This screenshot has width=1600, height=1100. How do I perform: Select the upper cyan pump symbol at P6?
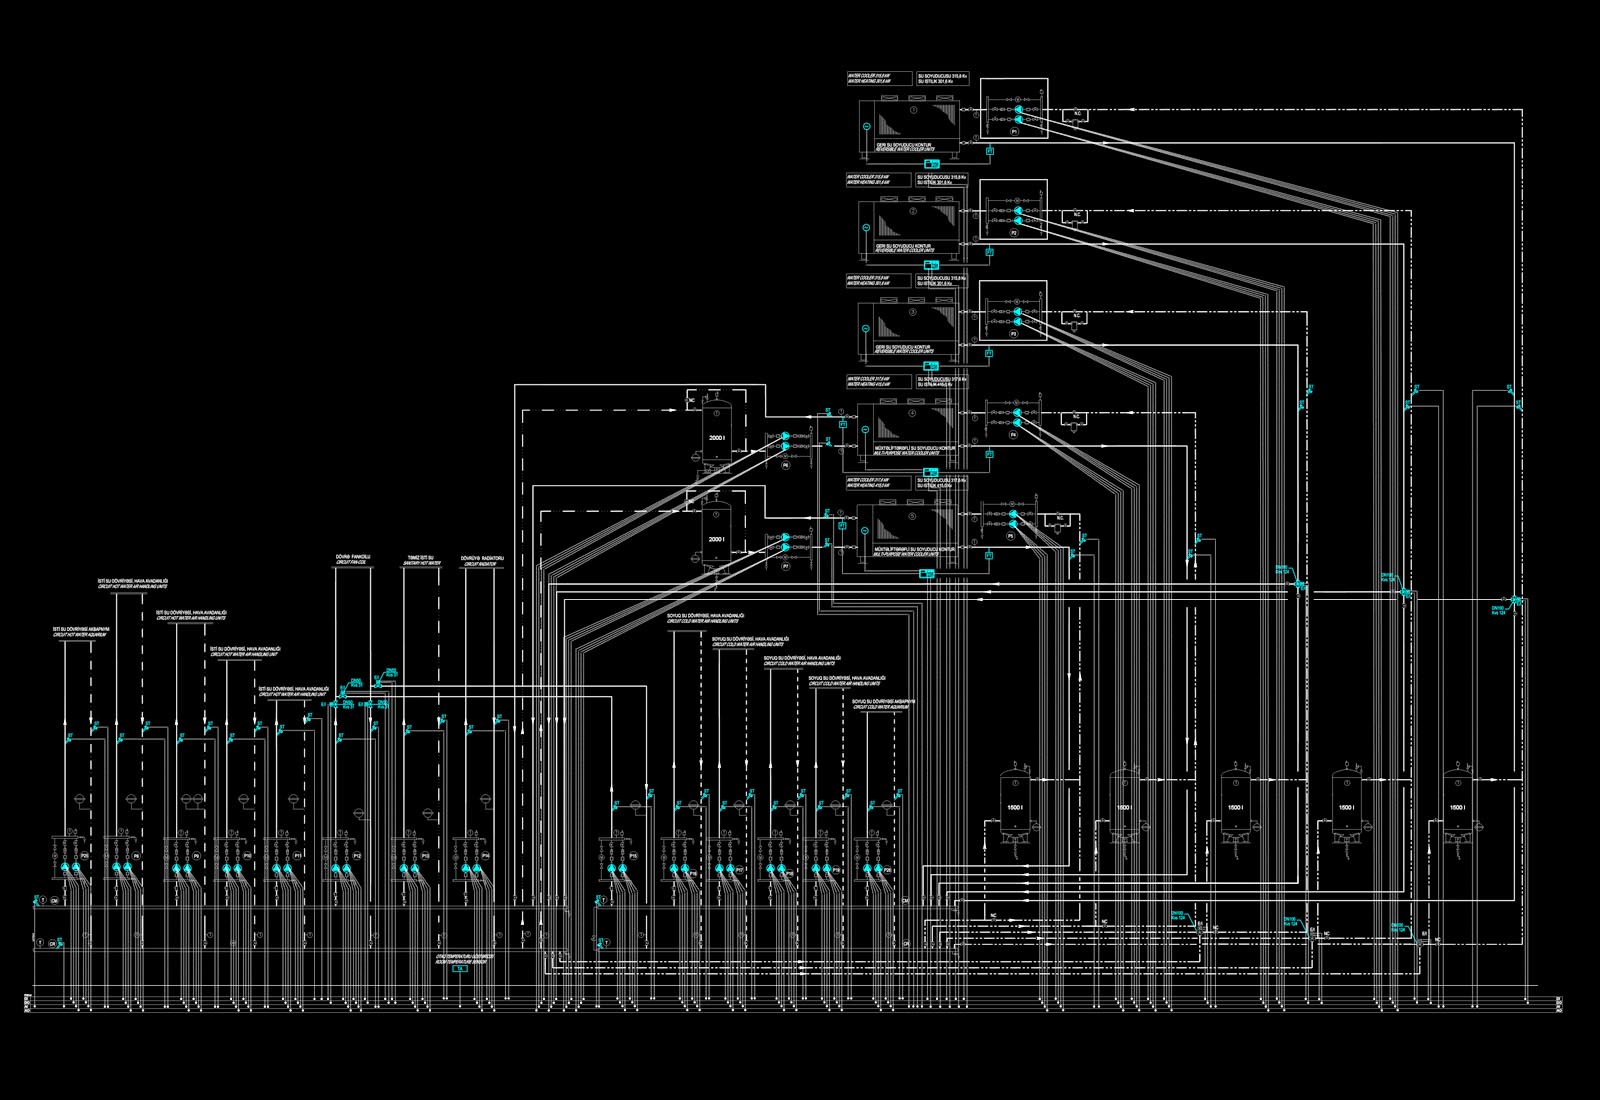click(x=785, y=436)
